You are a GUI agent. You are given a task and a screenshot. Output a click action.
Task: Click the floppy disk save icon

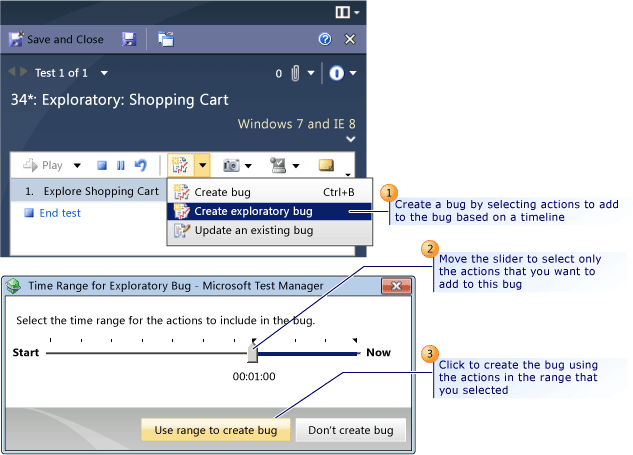129,39
